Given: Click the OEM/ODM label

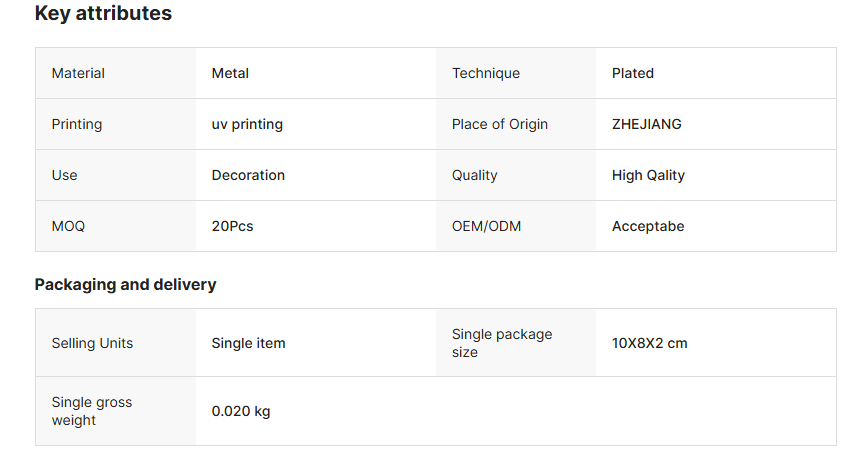Looking at the screenshot, I should click(x=486, y=226).
